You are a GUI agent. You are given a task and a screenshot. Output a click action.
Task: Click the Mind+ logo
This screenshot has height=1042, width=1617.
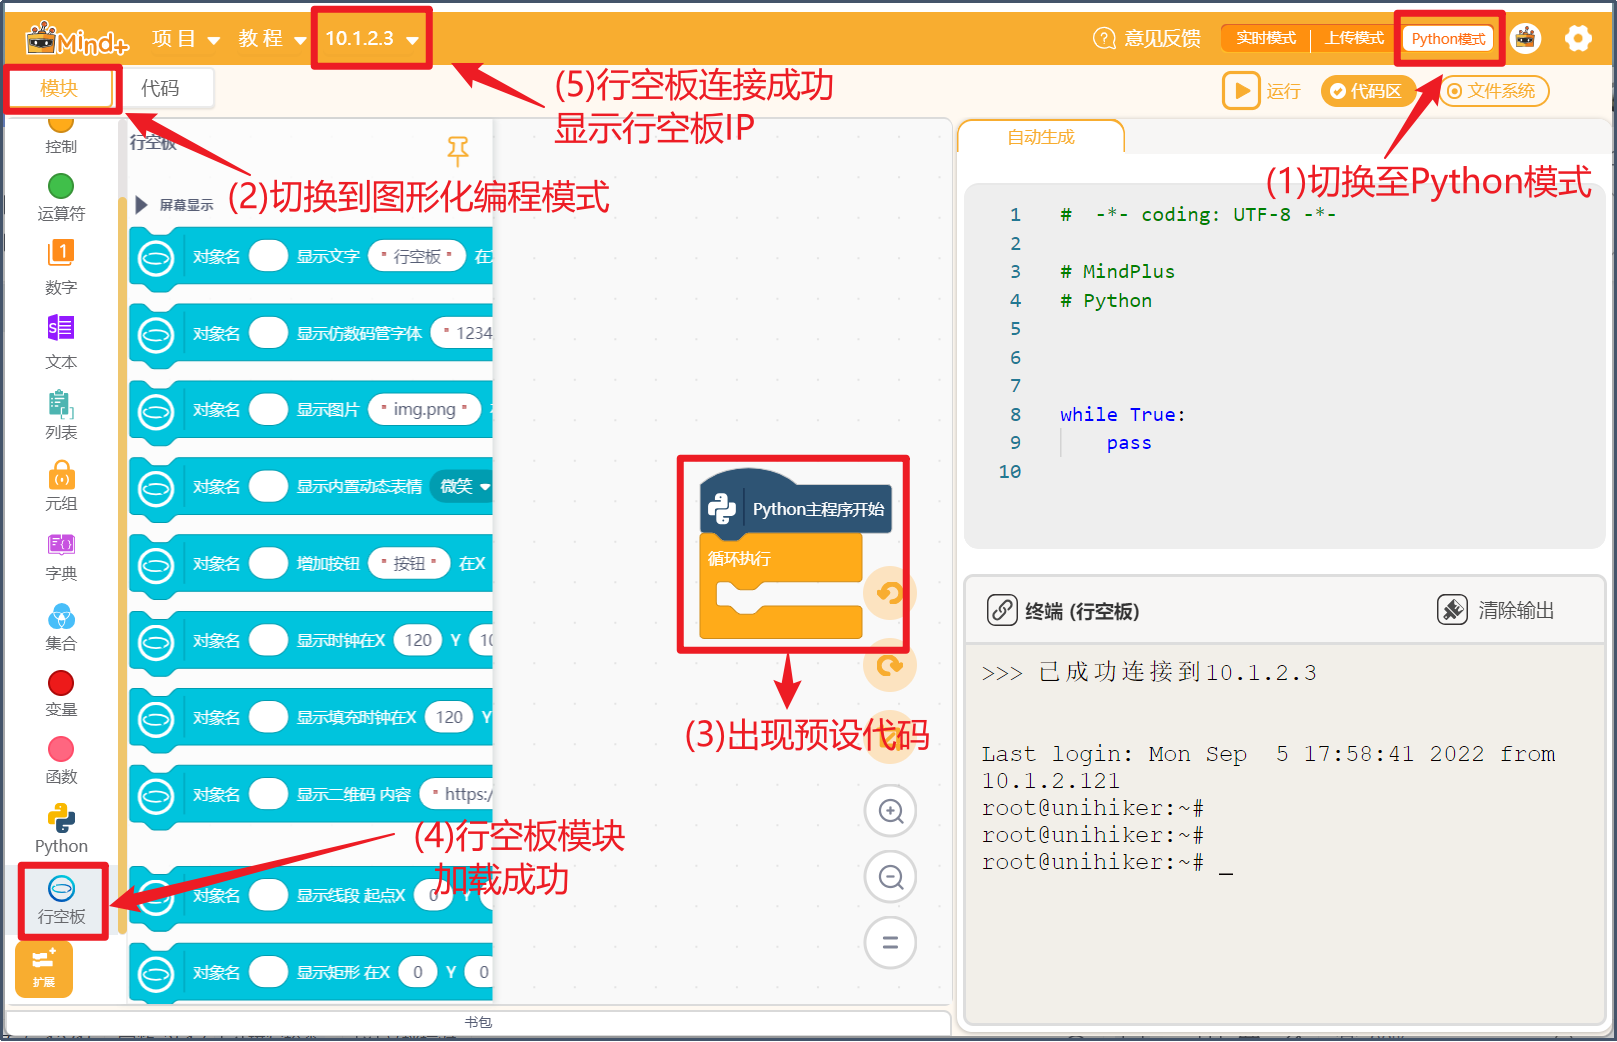(77, 38)
